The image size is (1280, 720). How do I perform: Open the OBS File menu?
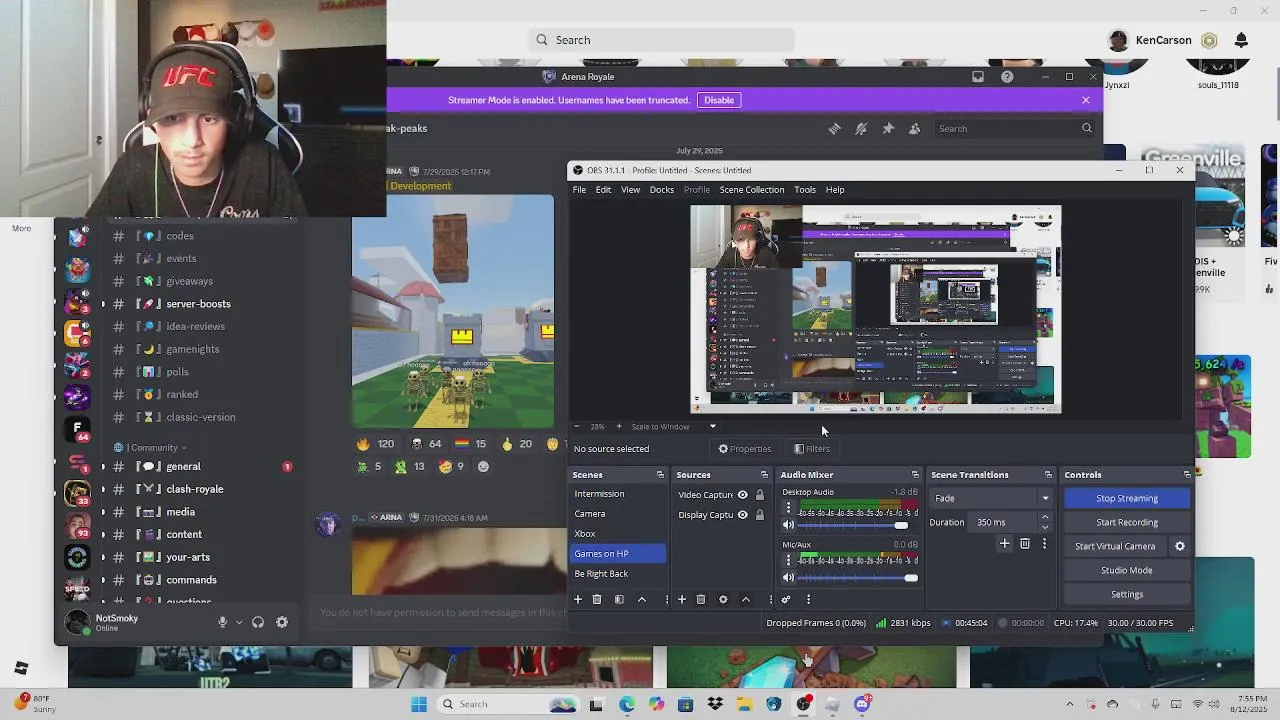tap(579, 190)
